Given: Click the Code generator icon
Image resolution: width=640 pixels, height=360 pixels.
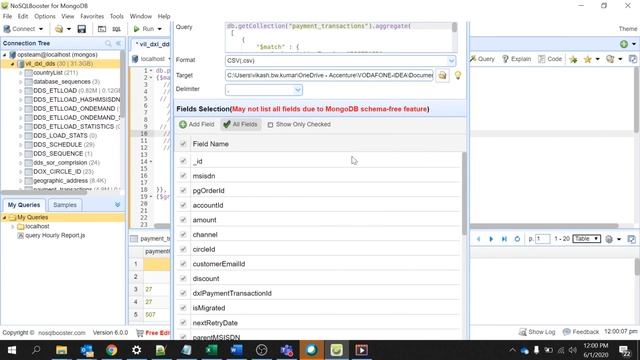Looking at the screenshot, I should click(x=542, y=59).
